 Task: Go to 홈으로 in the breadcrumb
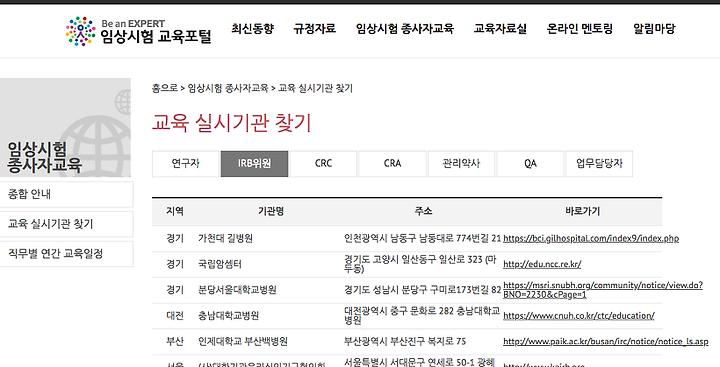pyautogui.click(x=164, y=88)
